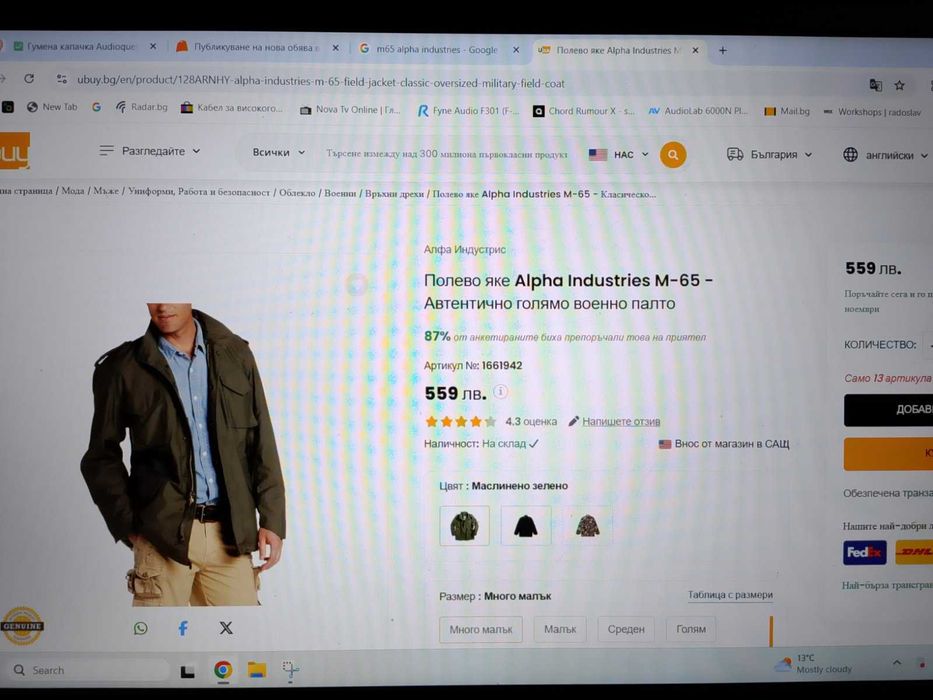Open the Google G bookmark icon
This screenshot has height=700, width=933.
pos(96,107)
